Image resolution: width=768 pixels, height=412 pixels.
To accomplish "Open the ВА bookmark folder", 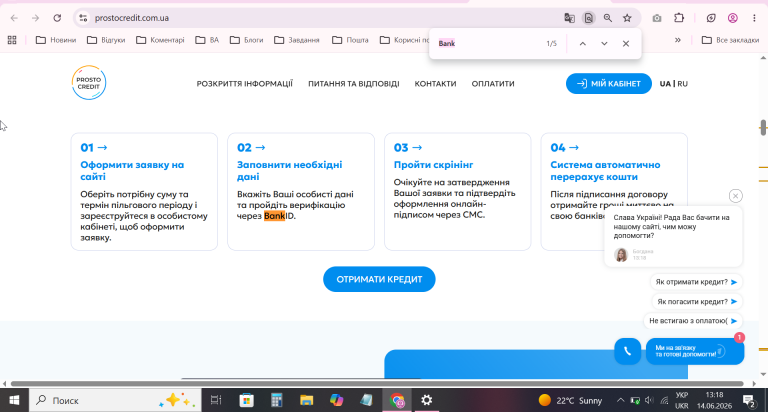I will [x=207, y=40].
